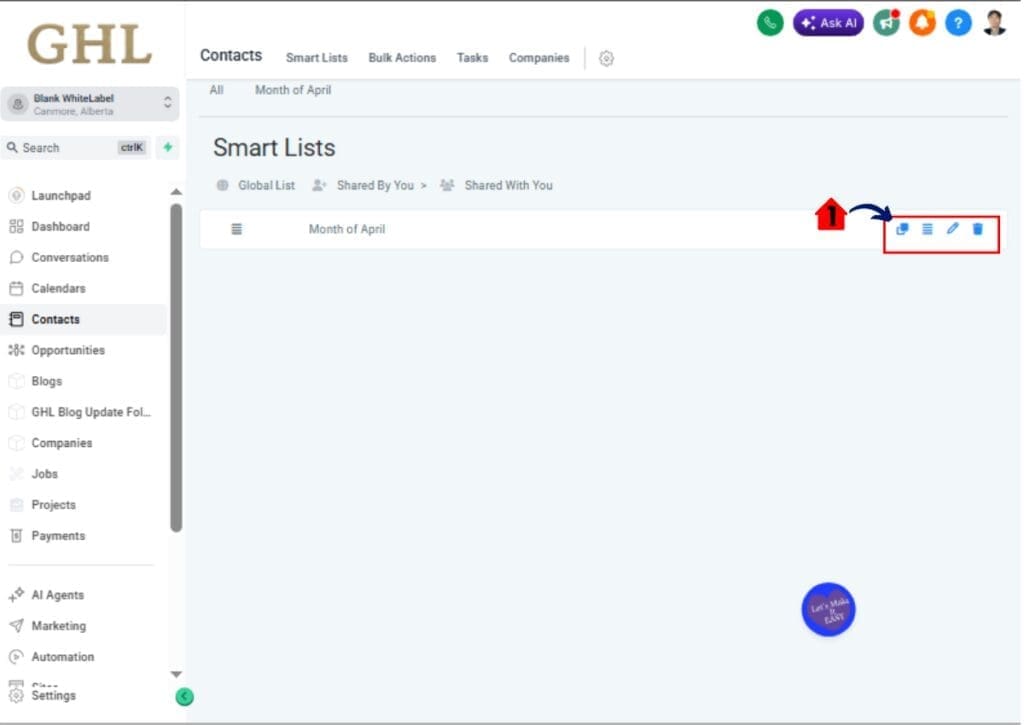
Task: Duplicate the Month of April smart list
Action: [x=902, y=229]
